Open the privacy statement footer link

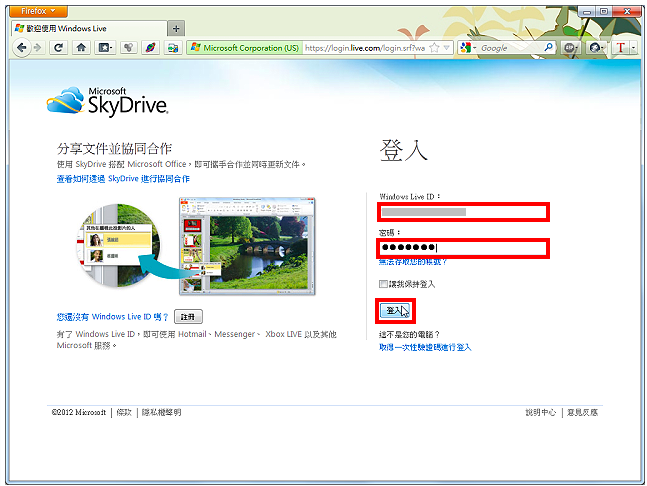click(161, 412)
